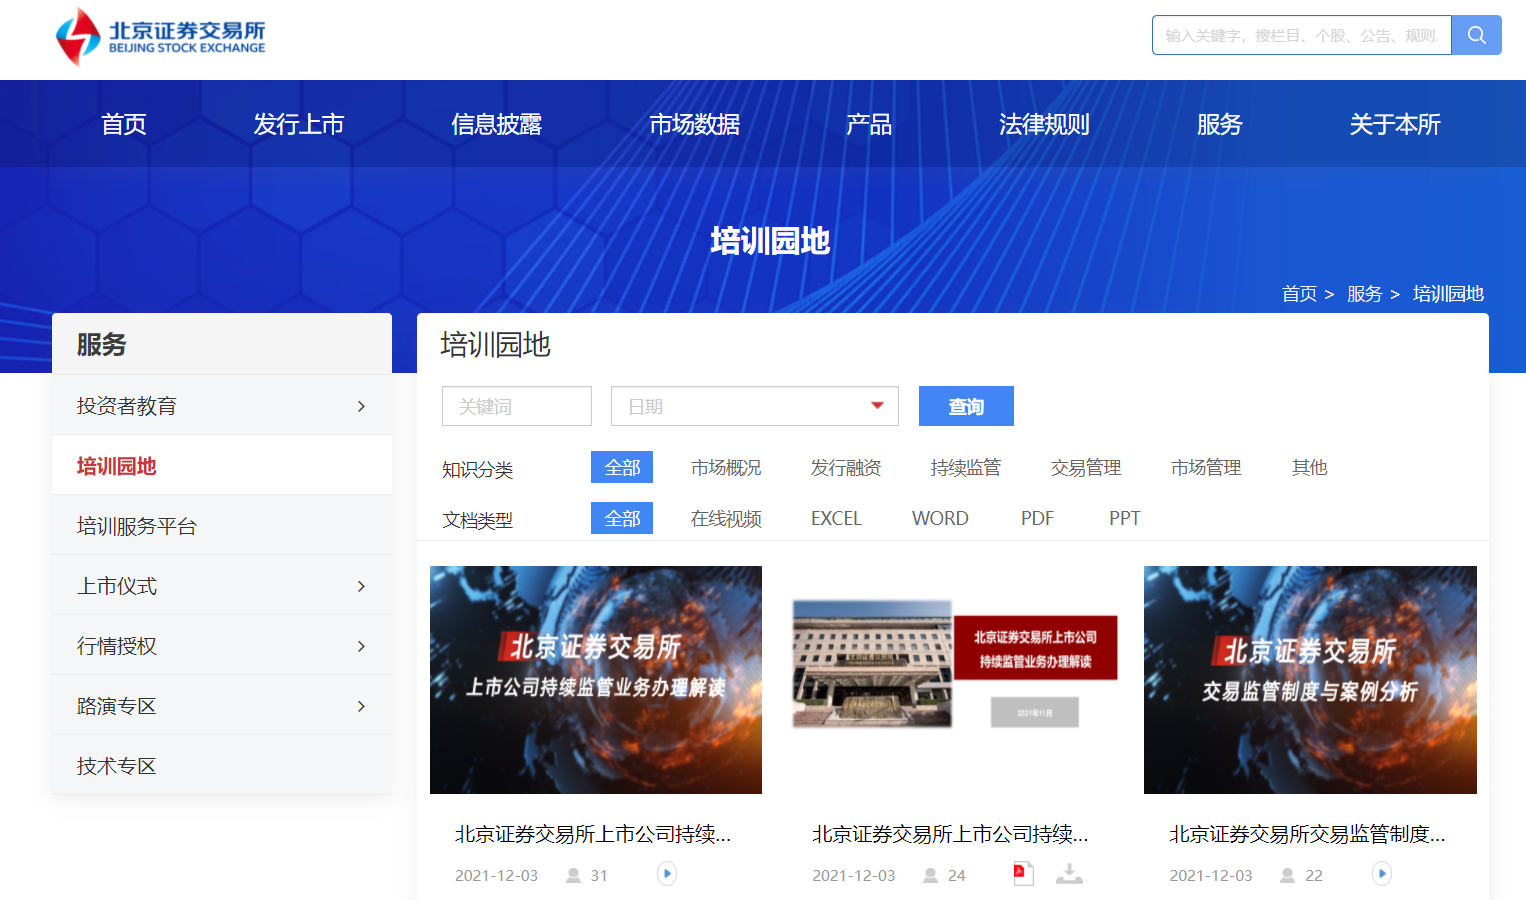This screenshot has width=1526, height=900.
Task: Open 路演专区 in the sidebar
Action: pos(222,705)
